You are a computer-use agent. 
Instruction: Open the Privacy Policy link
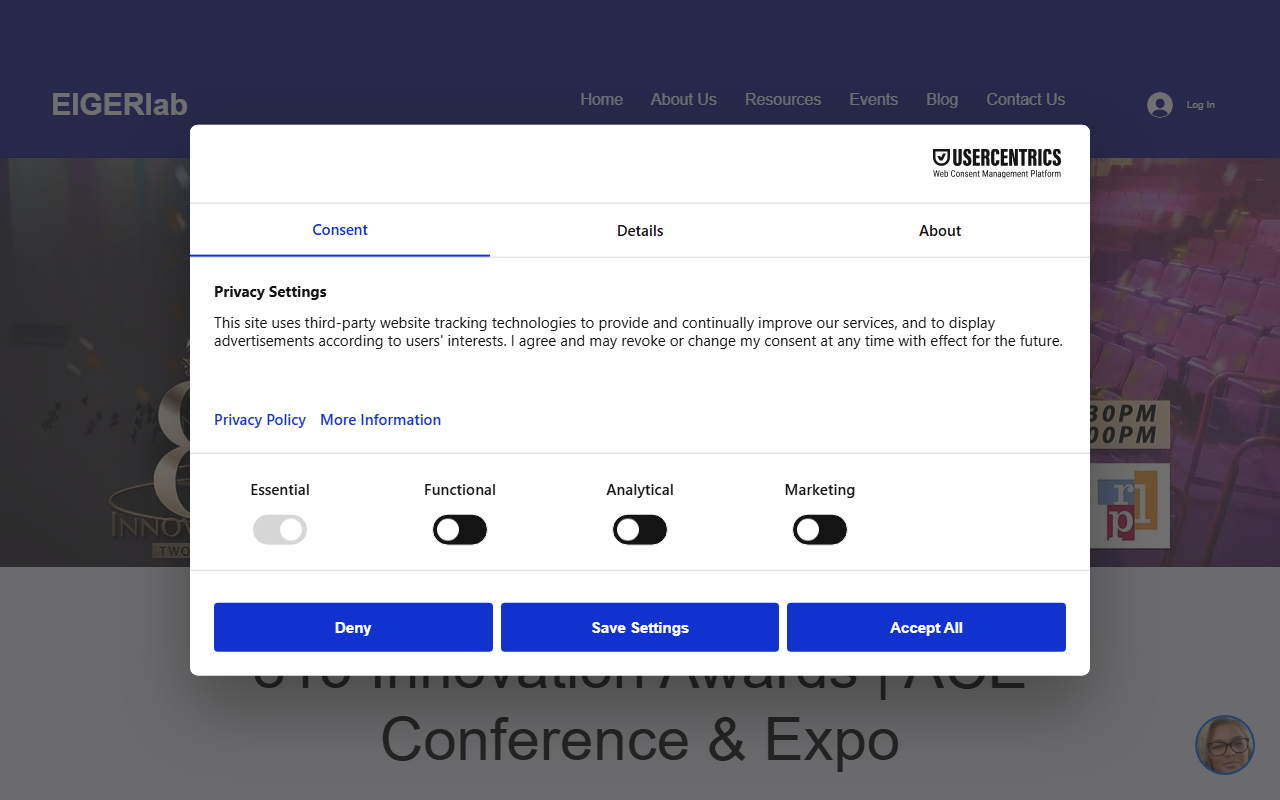pyautogui.click(x=260, y=420)
